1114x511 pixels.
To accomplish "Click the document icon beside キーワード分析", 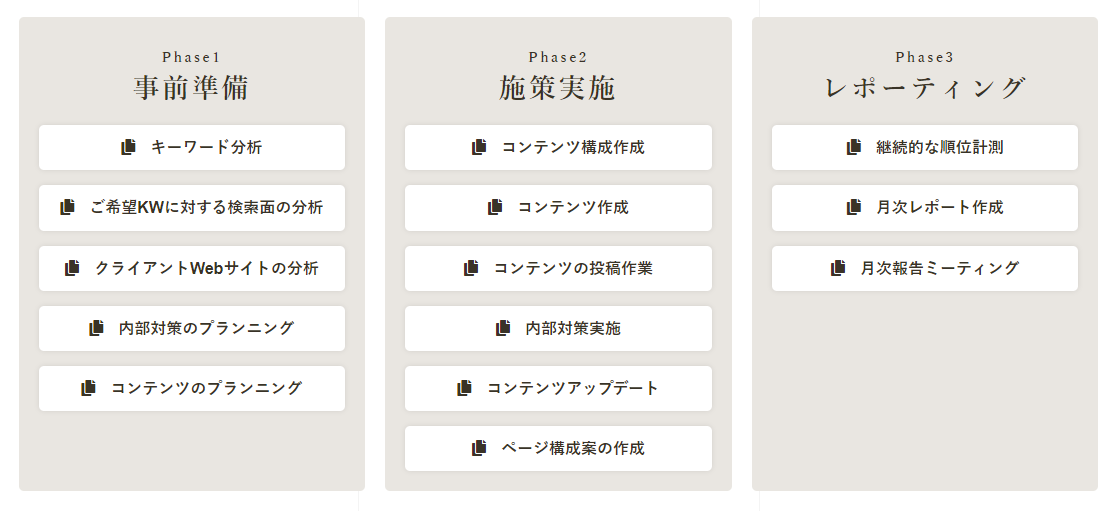I will tap(129, 147).
